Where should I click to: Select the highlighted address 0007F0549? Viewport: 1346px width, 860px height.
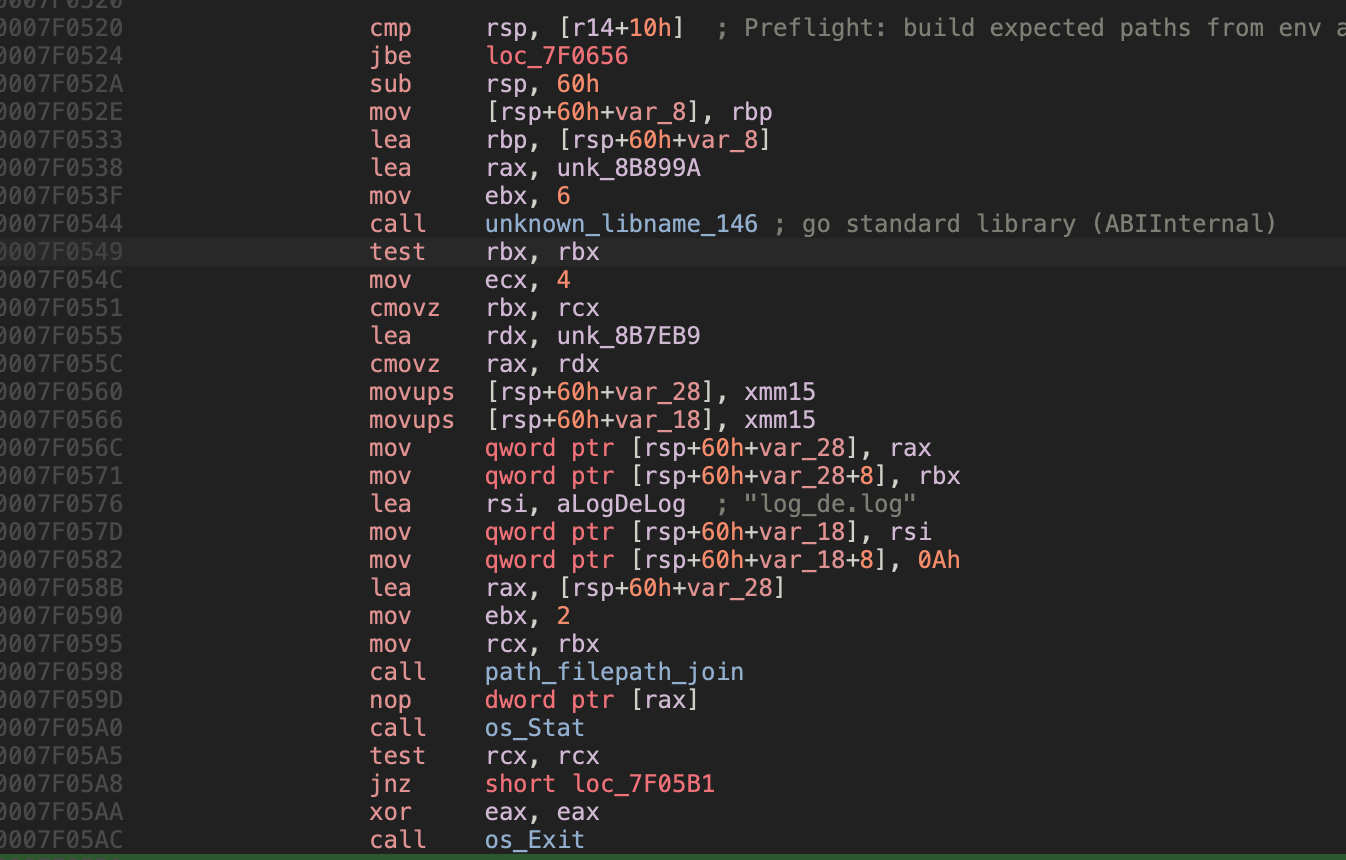pyautogui.click(x=60, y=252)
